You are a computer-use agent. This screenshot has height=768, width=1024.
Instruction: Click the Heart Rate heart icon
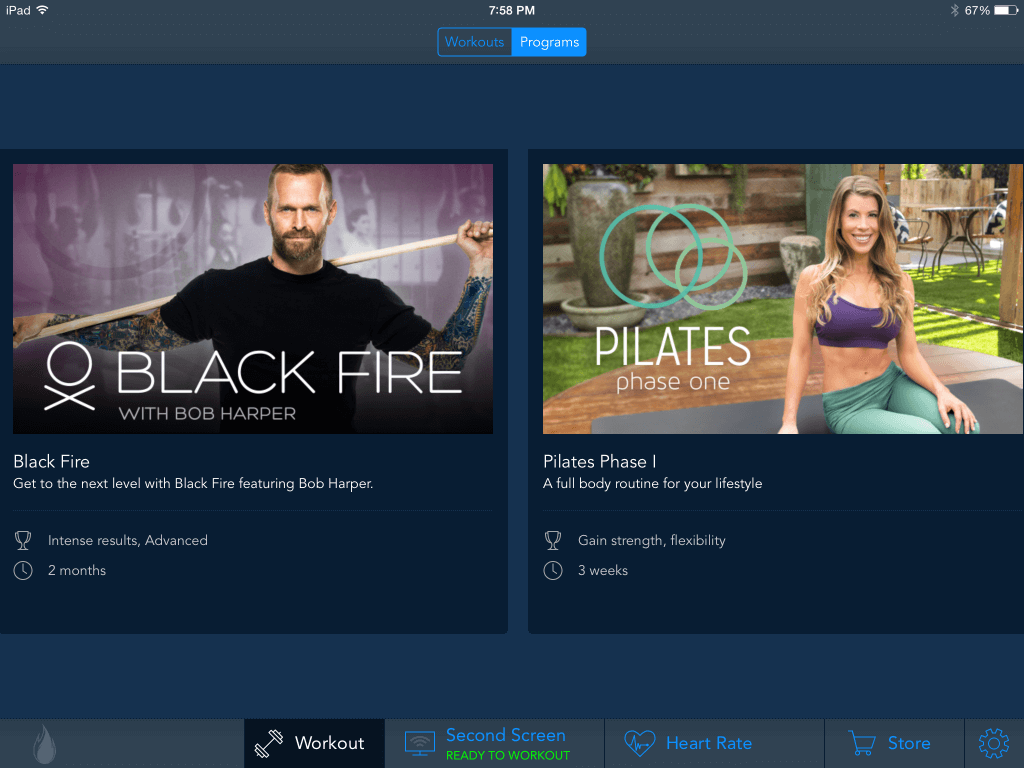[x=639, y=743]
